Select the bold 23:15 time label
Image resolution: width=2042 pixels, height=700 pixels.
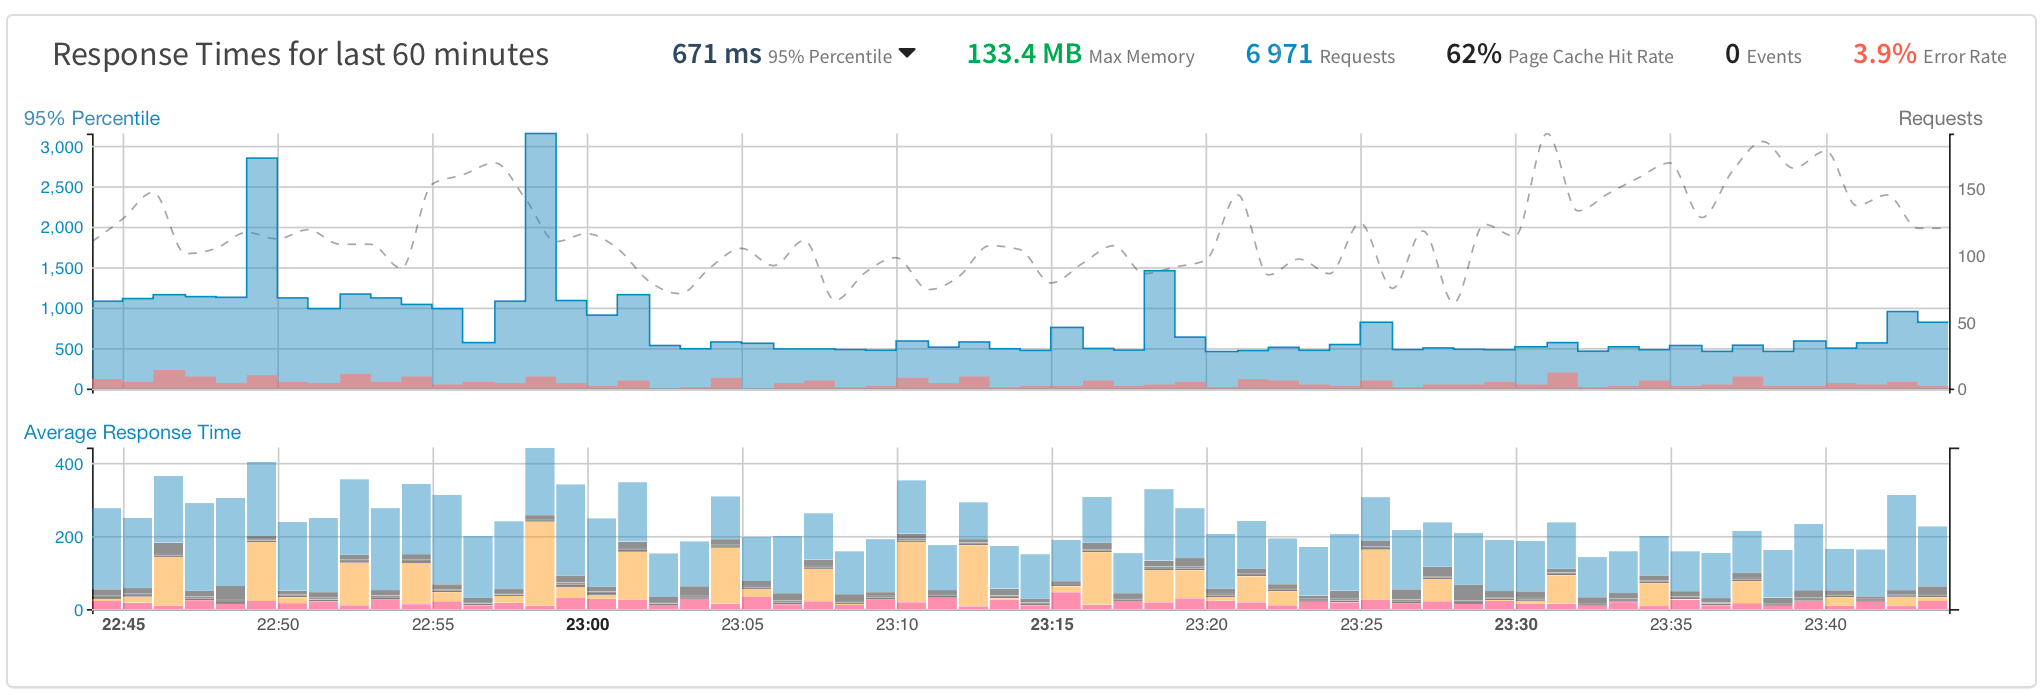click(1052, 625)
